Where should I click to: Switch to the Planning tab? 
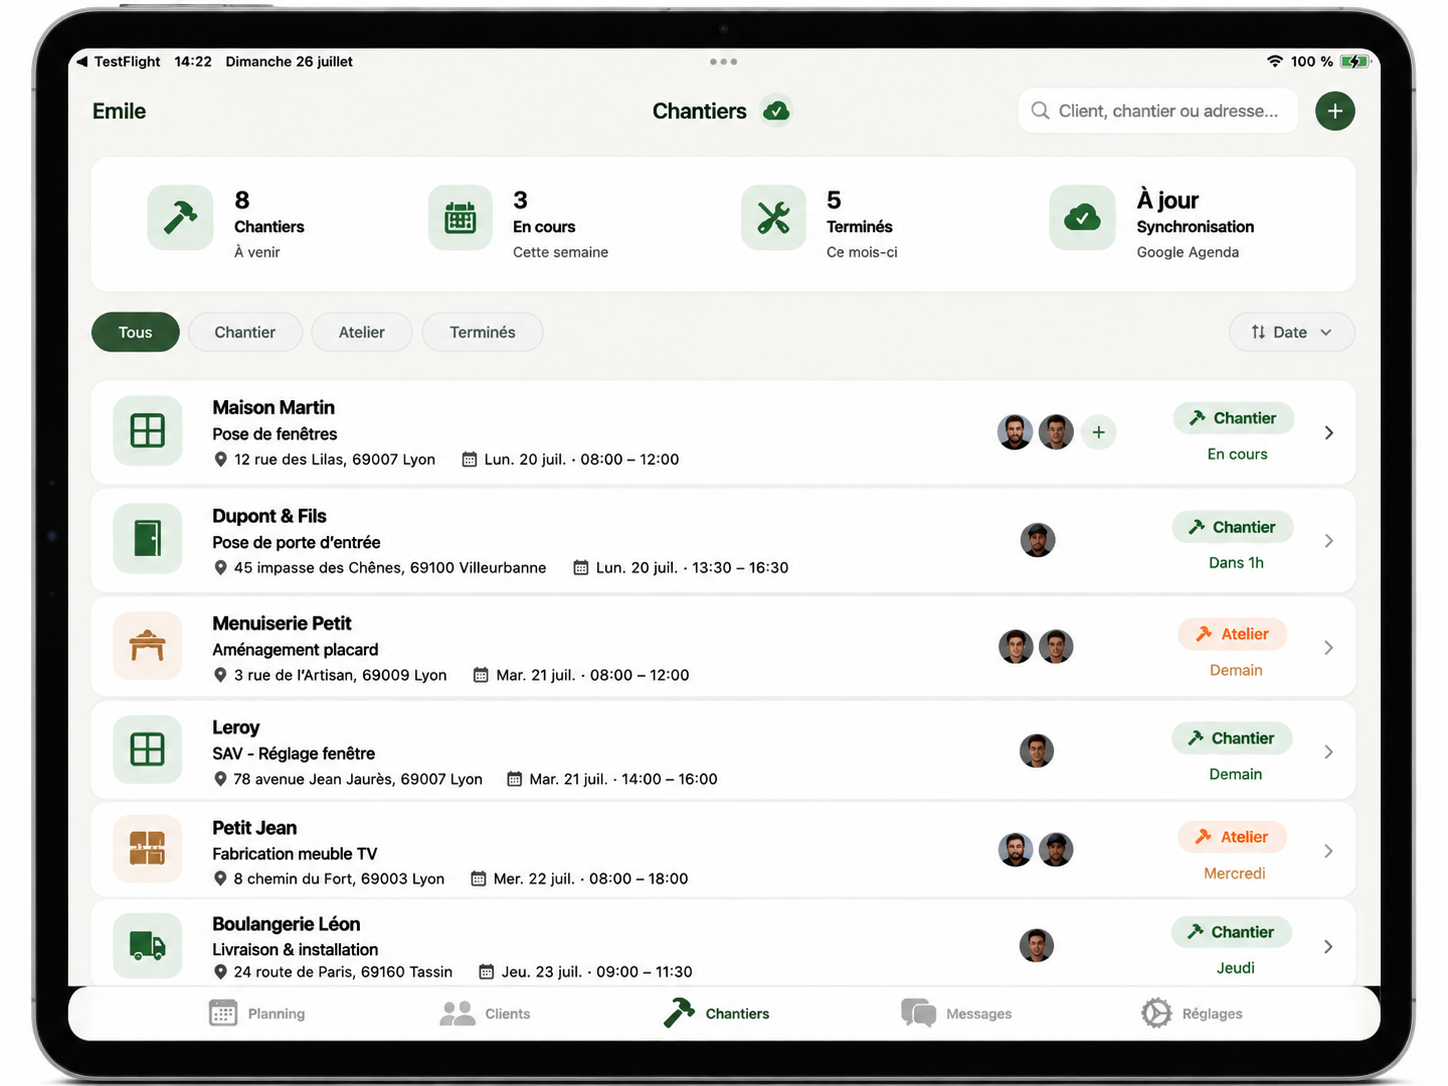tap(258, 1013)
